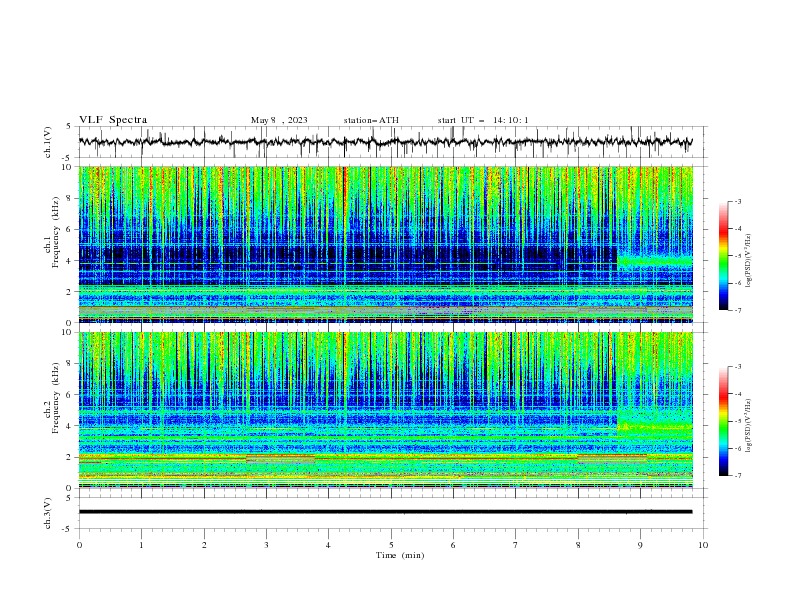
Task: Click the ch.1 voltage waveform trace
Action: (386, 142)
